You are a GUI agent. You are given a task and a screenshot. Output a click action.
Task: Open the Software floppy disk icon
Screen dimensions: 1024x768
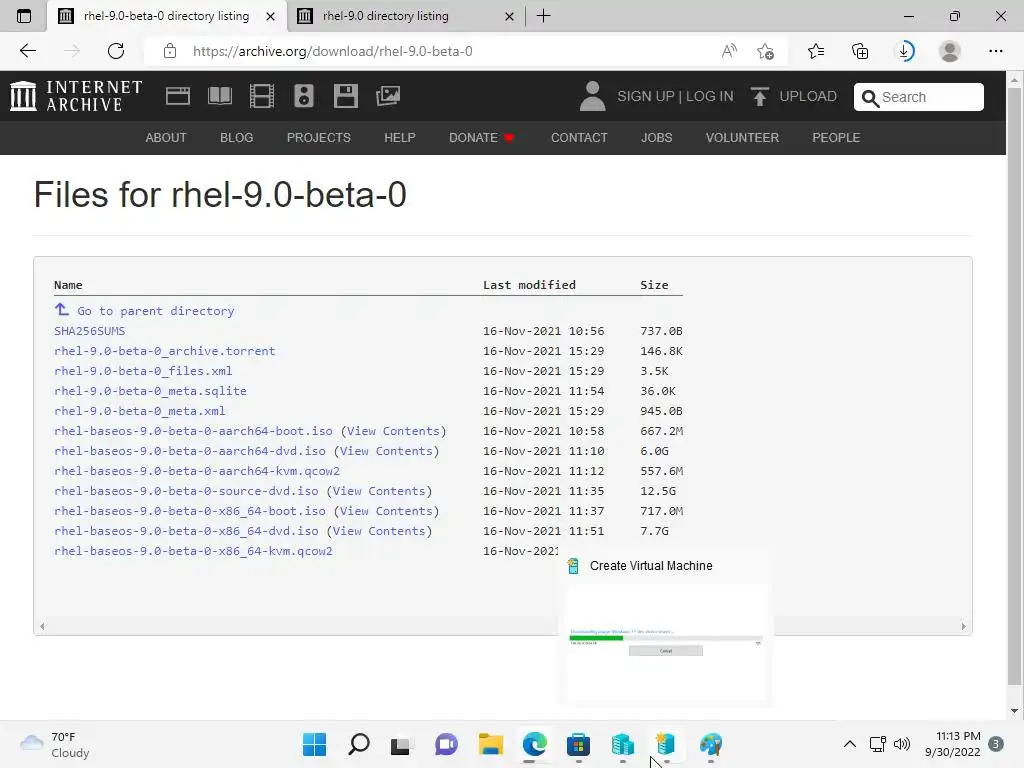coord(345,96)
